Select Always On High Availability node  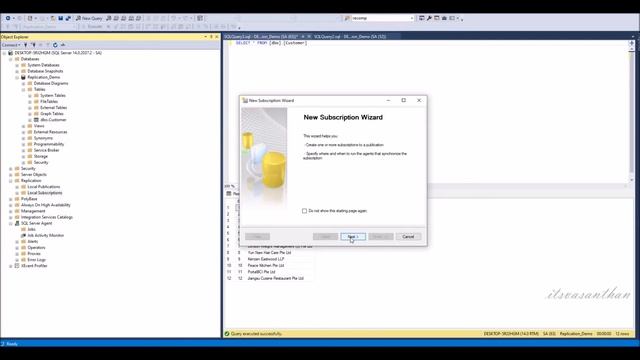46,205
